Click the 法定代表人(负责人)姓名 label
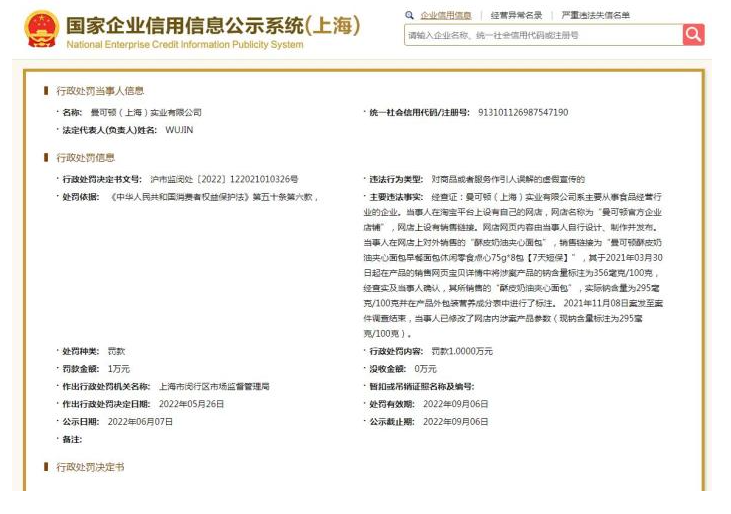731x514 pixels. (x=110, y=130)
